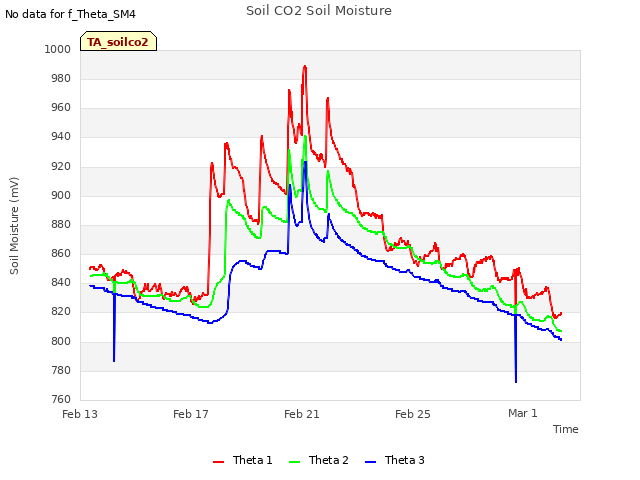Click the TA_soilco2 annotation label

118,41
